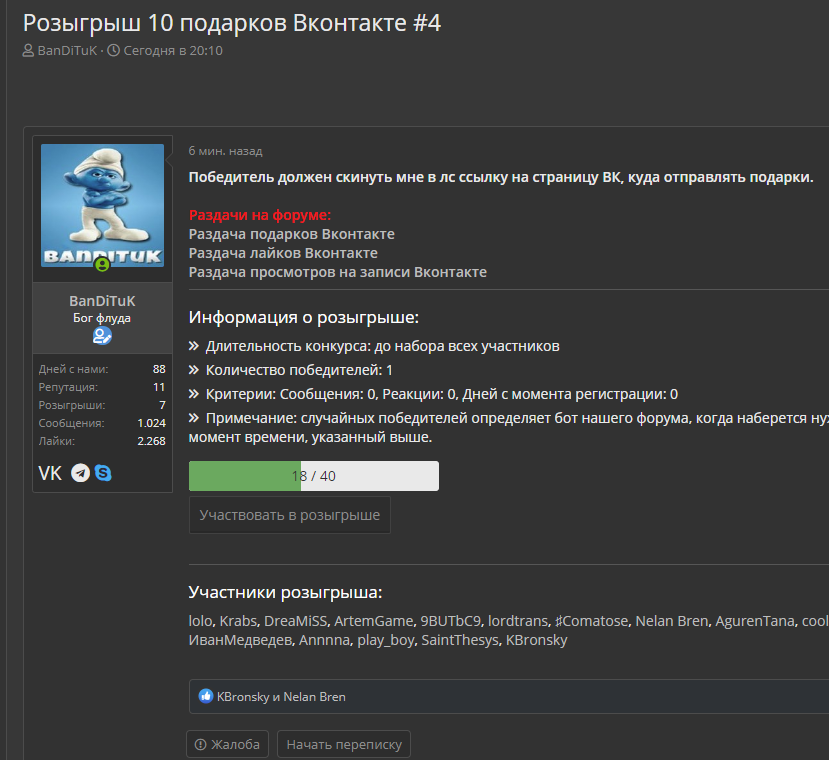Open KBronsky in participants list

pyautogui.click(x=536, y=640)
